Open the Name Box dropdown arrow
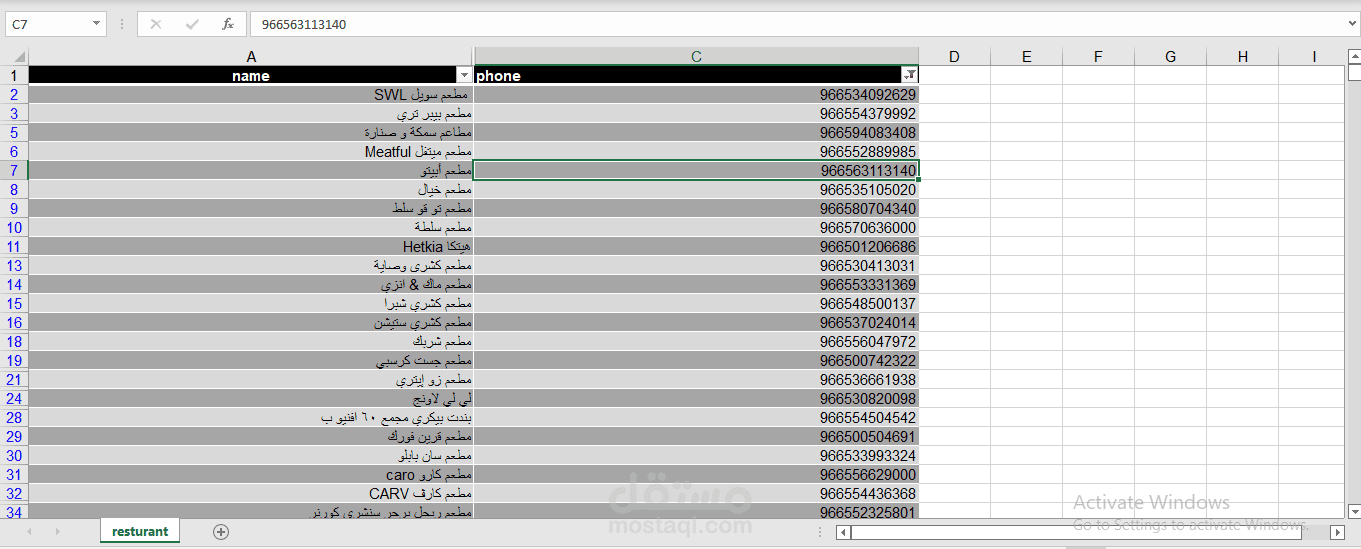Screen dimensions: 1361x549 click(x=96, y=24)
